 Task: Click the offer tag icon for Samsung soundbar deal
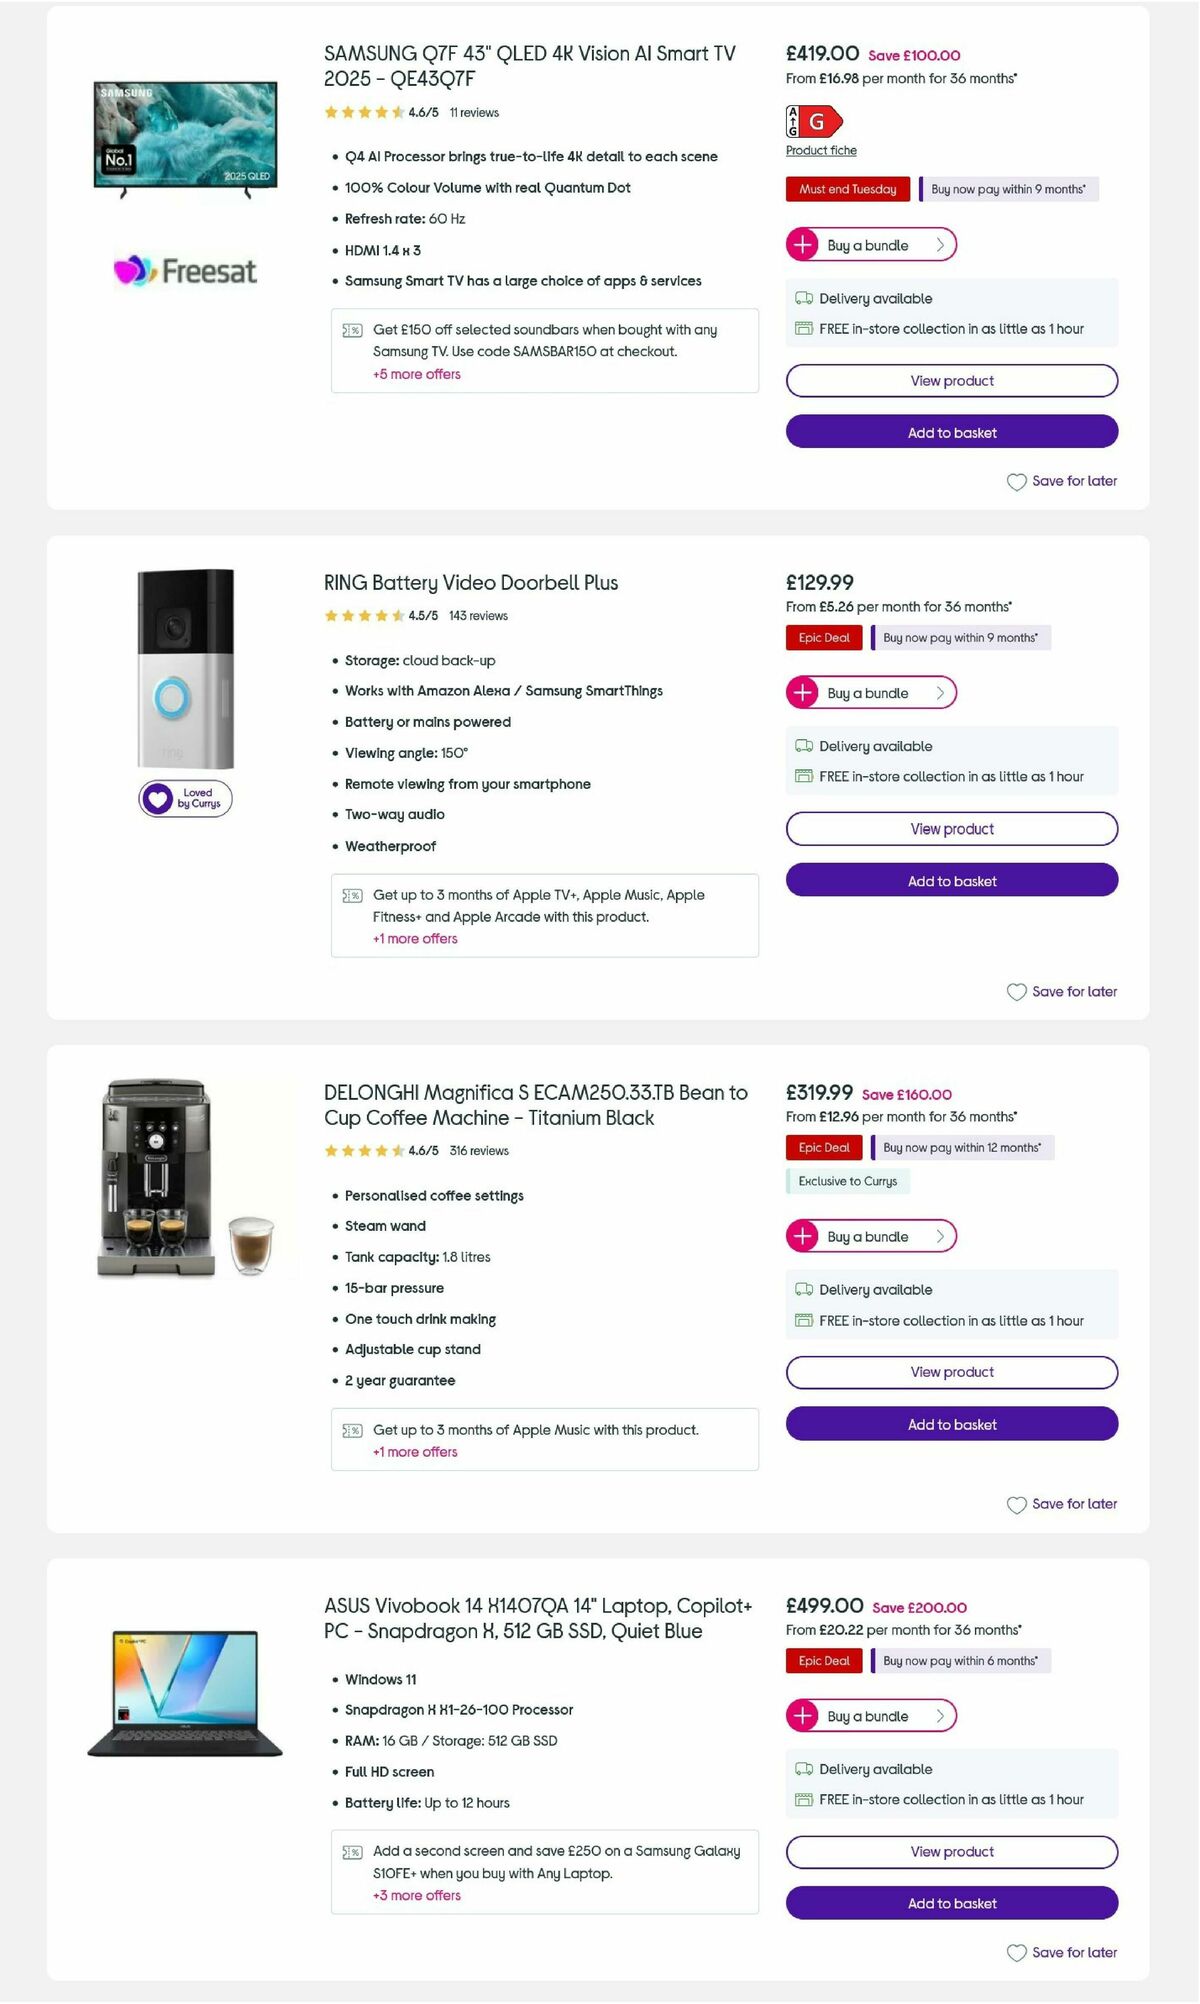[351, 330]
